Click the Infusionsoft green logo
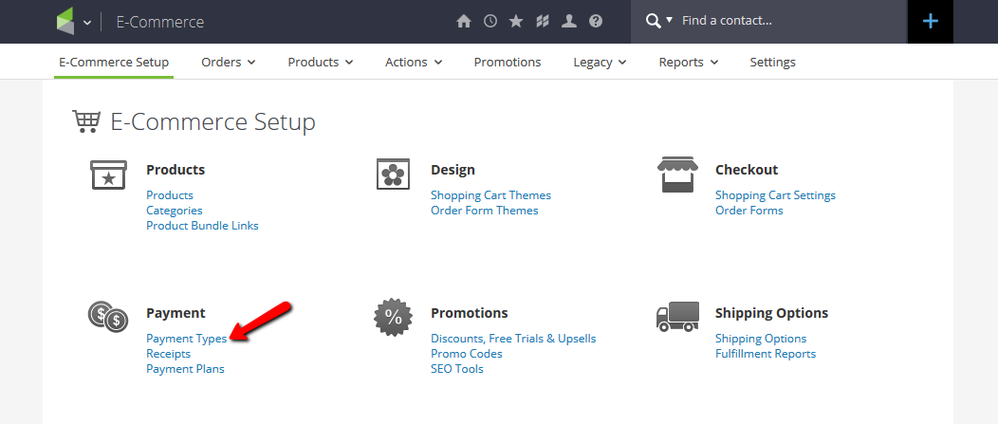Screen dimensions: 998x424 [x=66, y=21]
